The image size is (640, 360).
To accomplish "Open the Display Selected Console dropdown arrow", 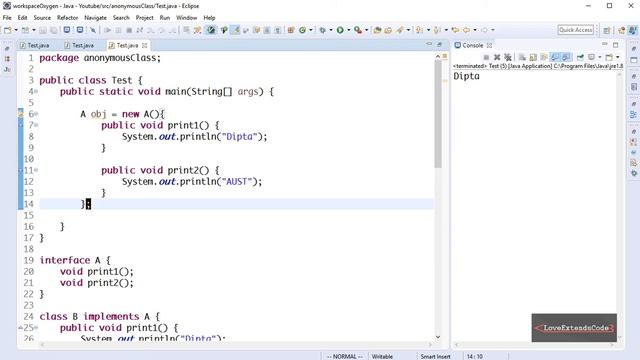I will pyautogui.click(x=600, y=57).
